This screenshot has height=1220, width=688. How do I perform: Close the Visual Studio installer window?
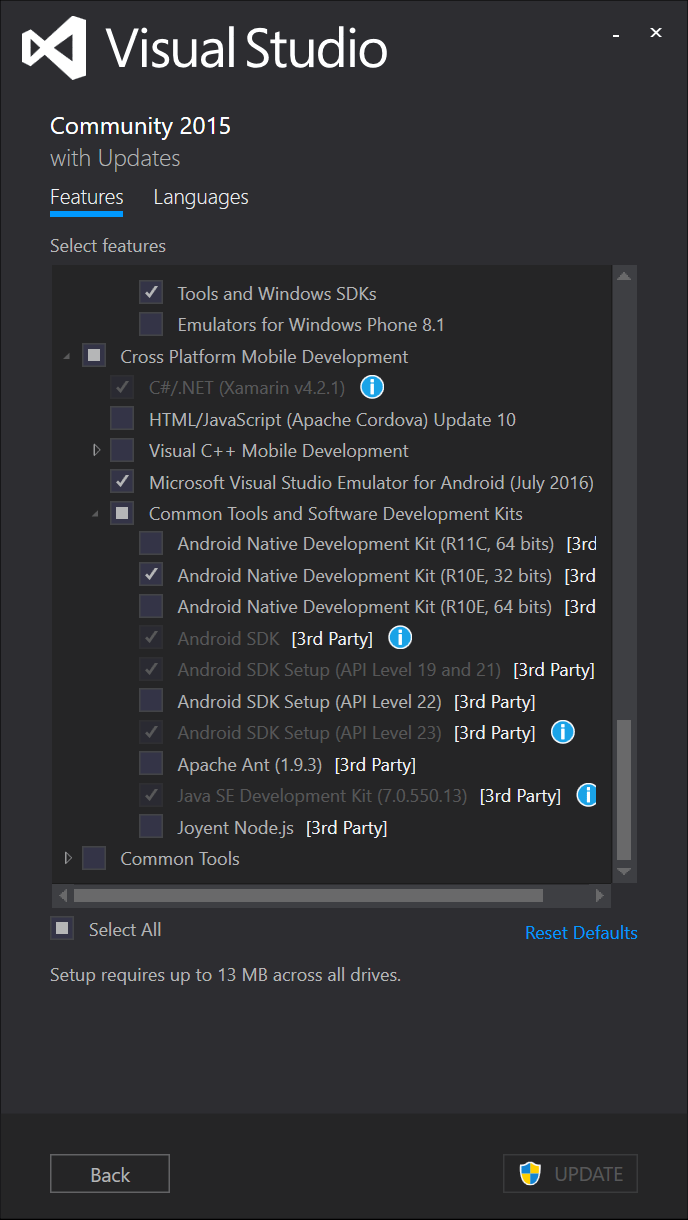(656, 33)
